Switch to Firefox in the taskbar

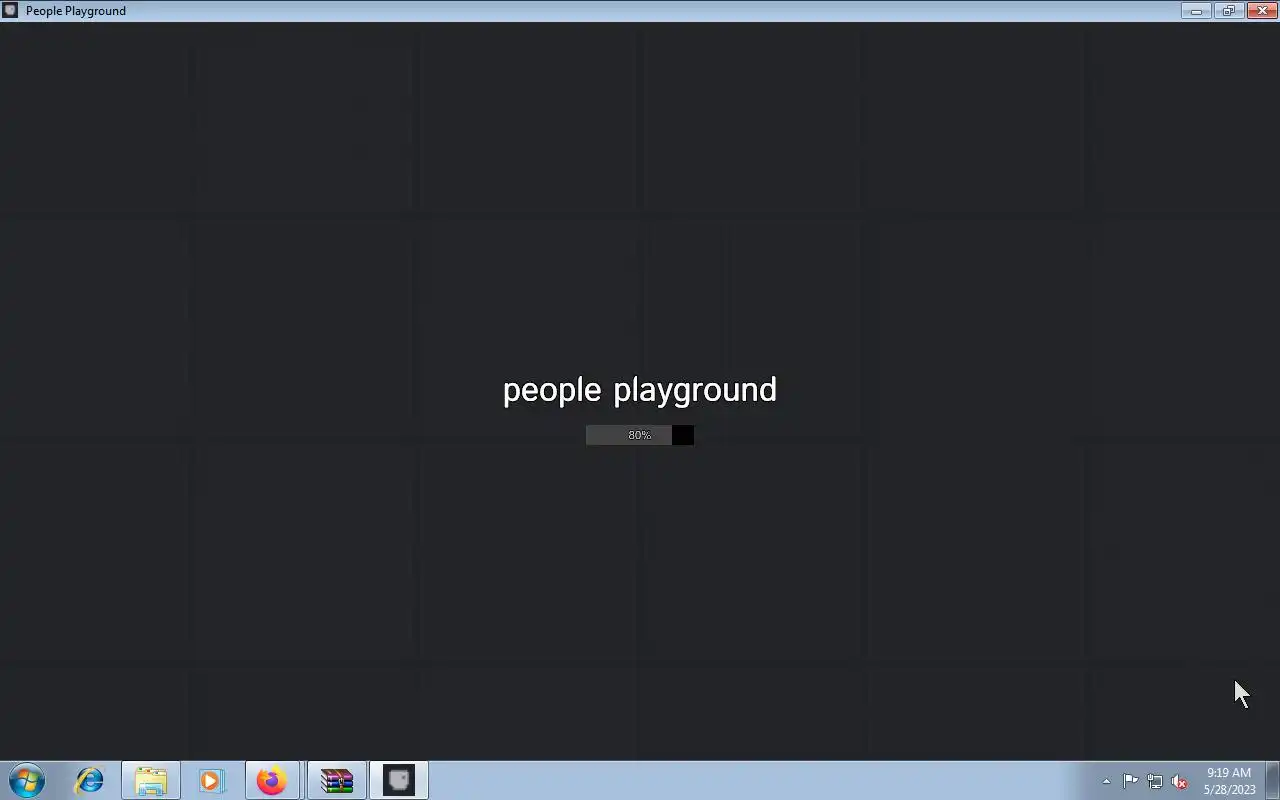point(272,780)
